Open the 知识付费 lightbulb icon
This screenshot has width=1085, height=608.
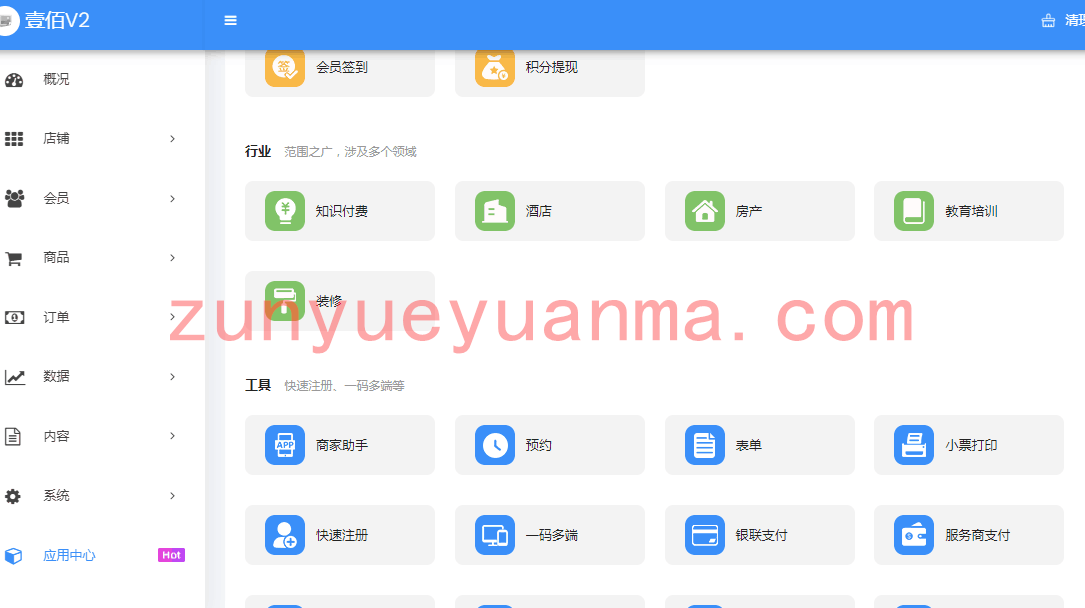[x=285, y=211]
